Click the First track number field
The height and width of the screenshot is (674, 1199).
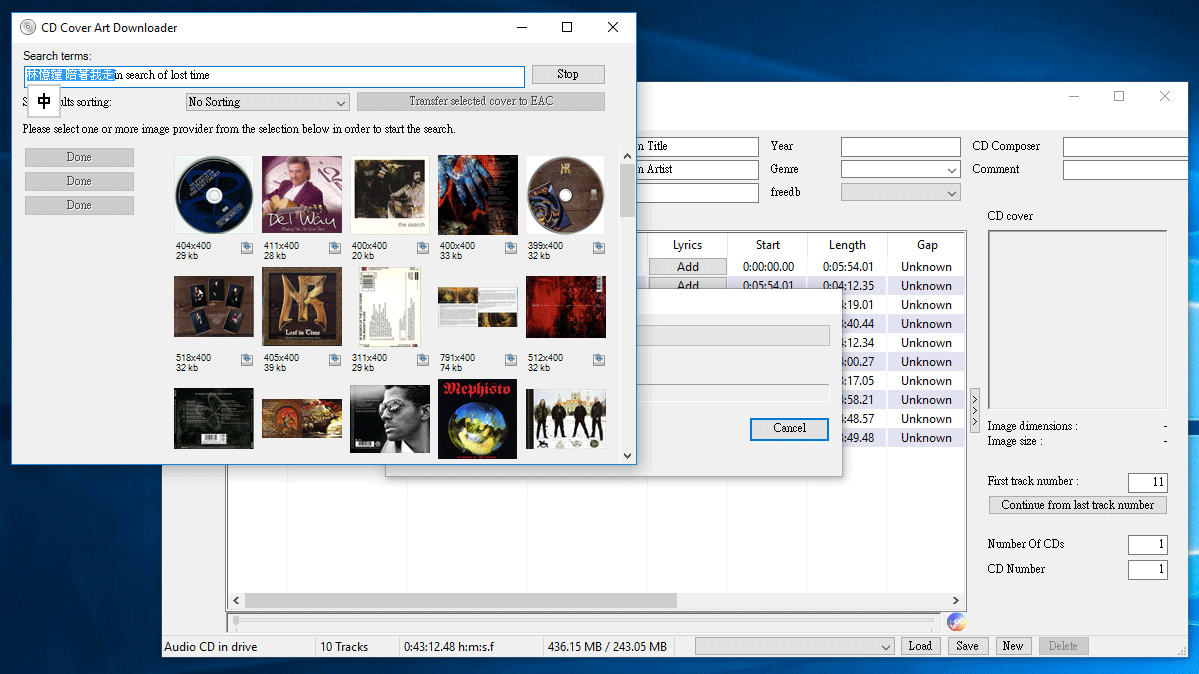(1148, 482)
